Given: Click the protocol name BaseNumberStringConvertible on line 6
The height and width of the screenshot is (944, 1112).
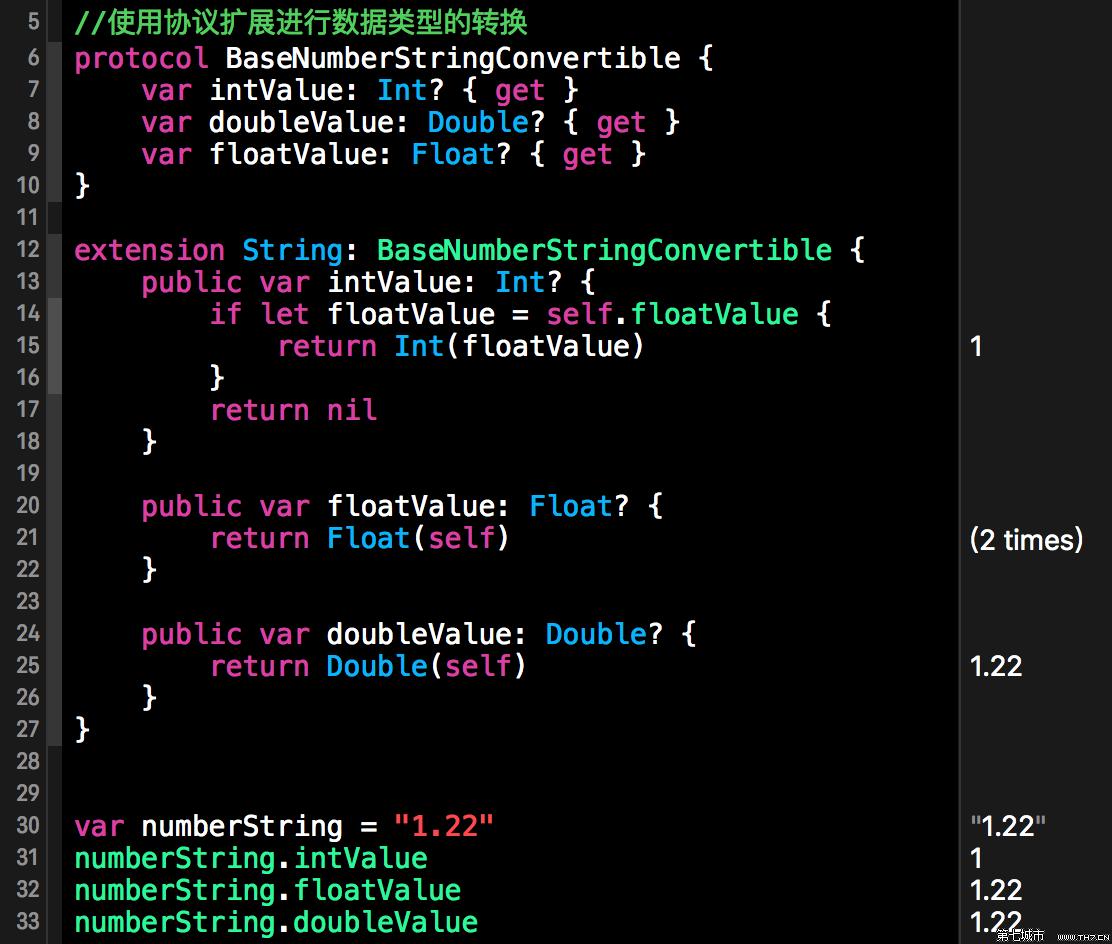Looking at the screenshot, I should (x=453, y=58).
